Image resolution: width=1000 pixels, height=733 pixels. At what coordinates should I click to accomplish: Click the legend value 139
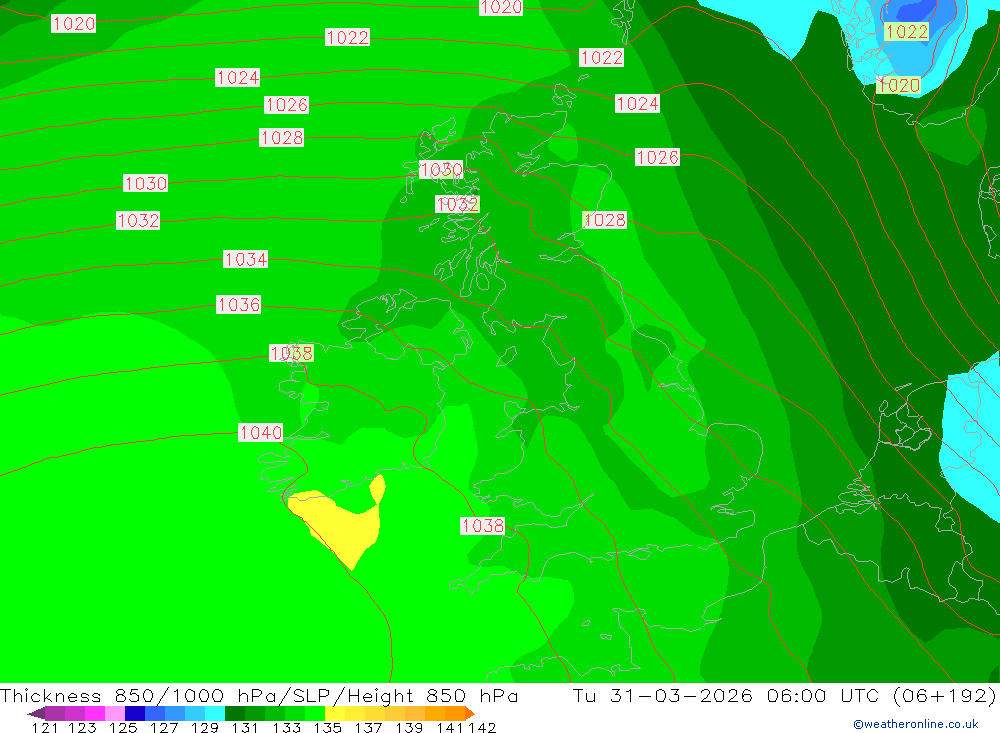[409, 727]
